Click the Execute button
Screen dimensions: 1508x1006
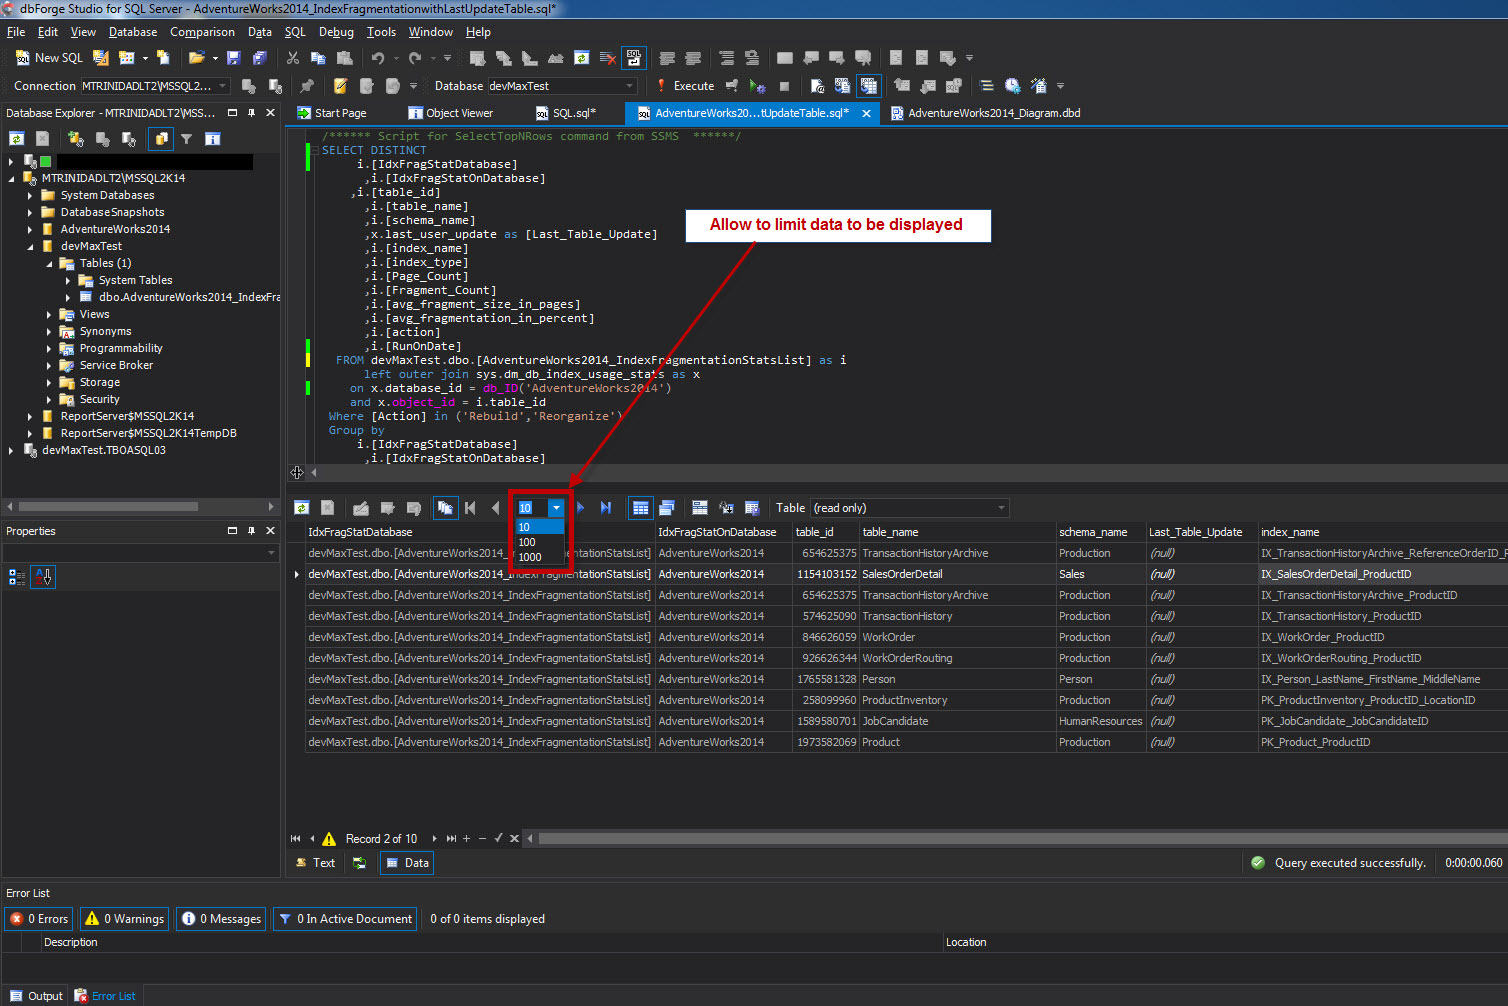tap(685, 86)
